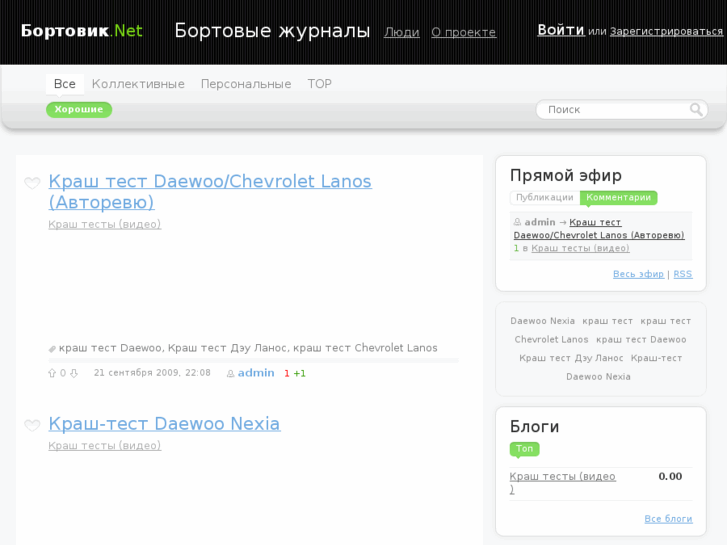Open Люди in the header menu

pos(401,32)
